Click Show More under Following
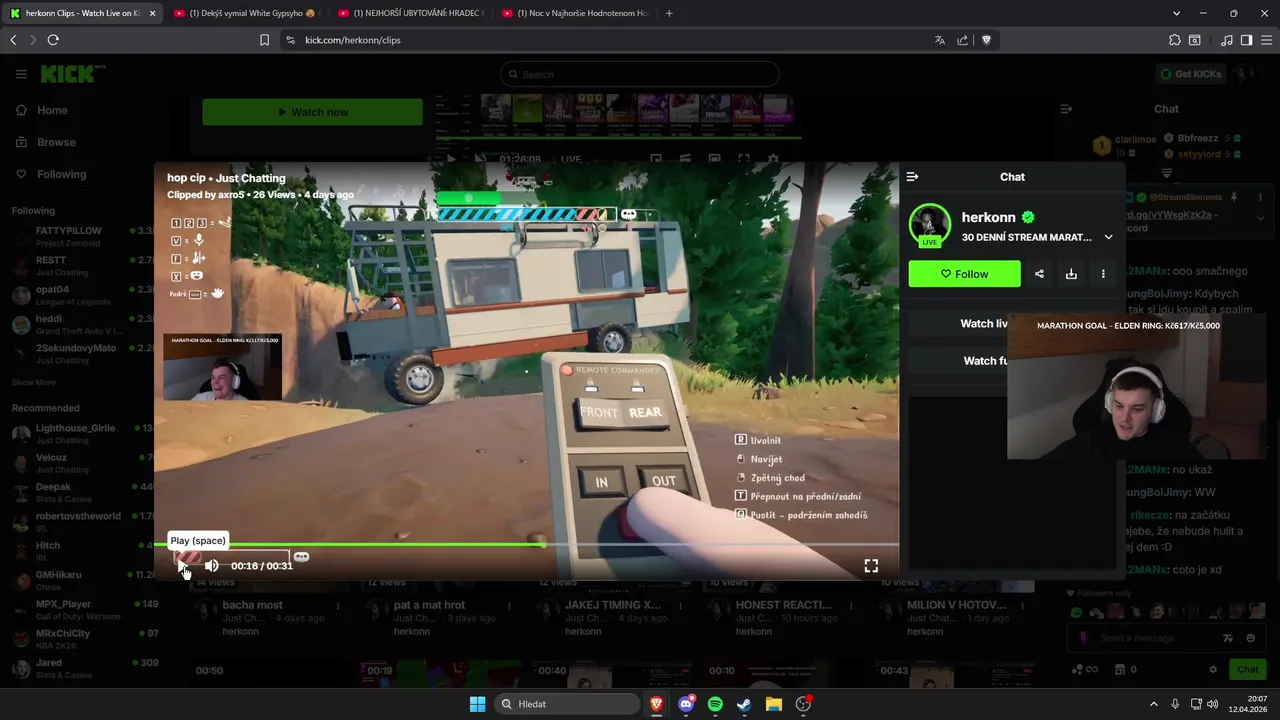Screen dimensions: 1280x720 [33, 382]
